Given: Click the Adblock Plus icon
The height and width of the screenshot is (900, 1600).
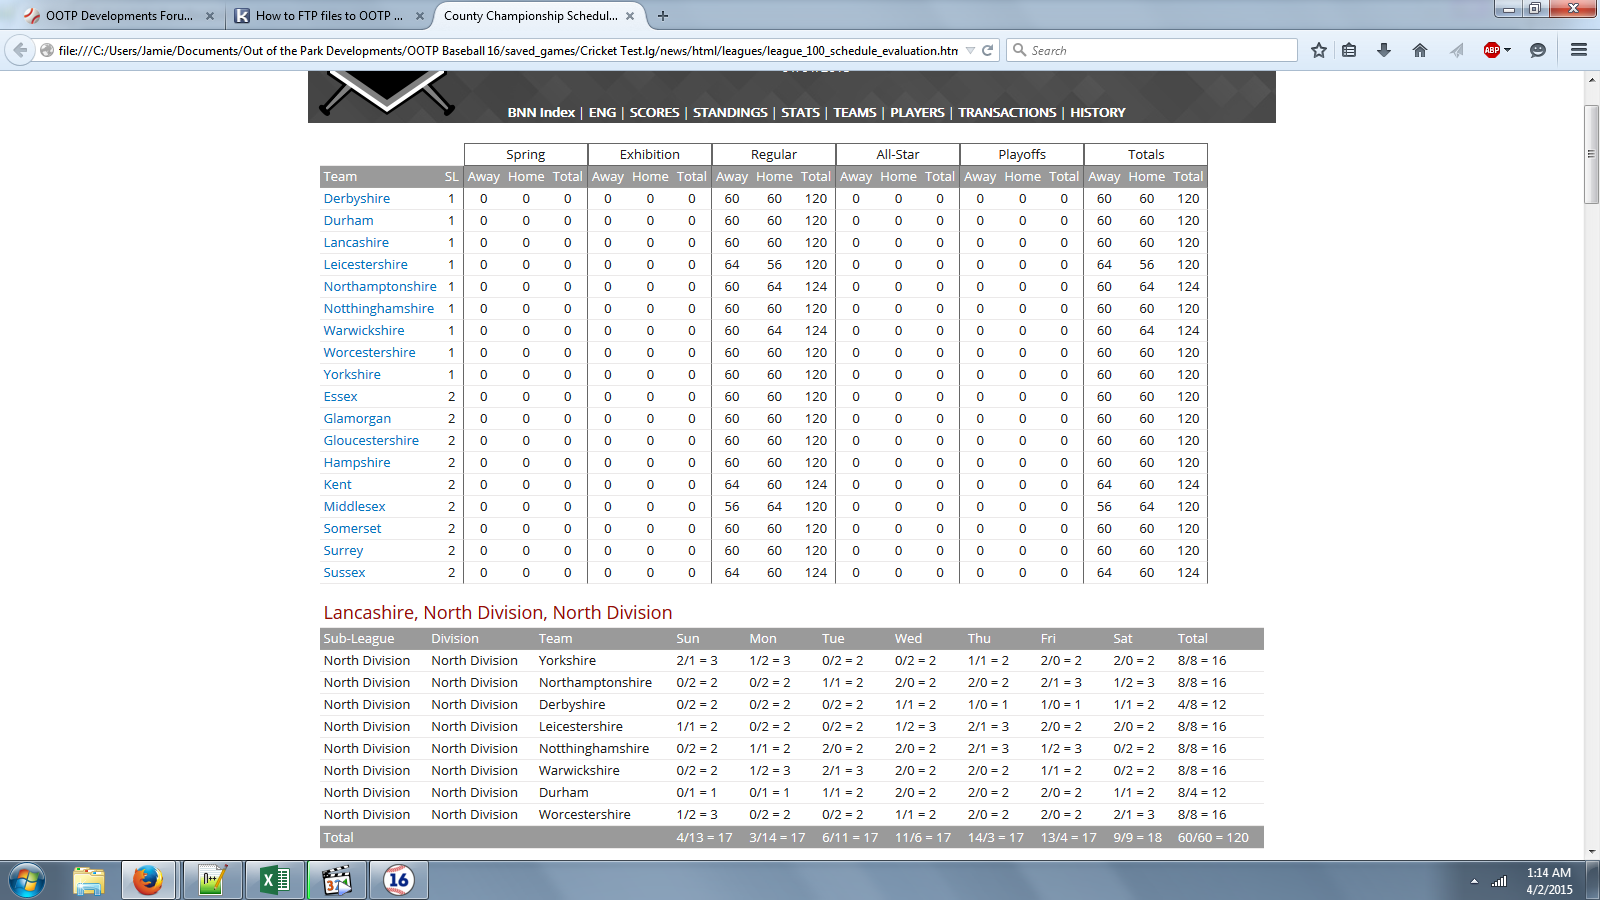Looking at the screenshot, I should (x=1491, y=50).
